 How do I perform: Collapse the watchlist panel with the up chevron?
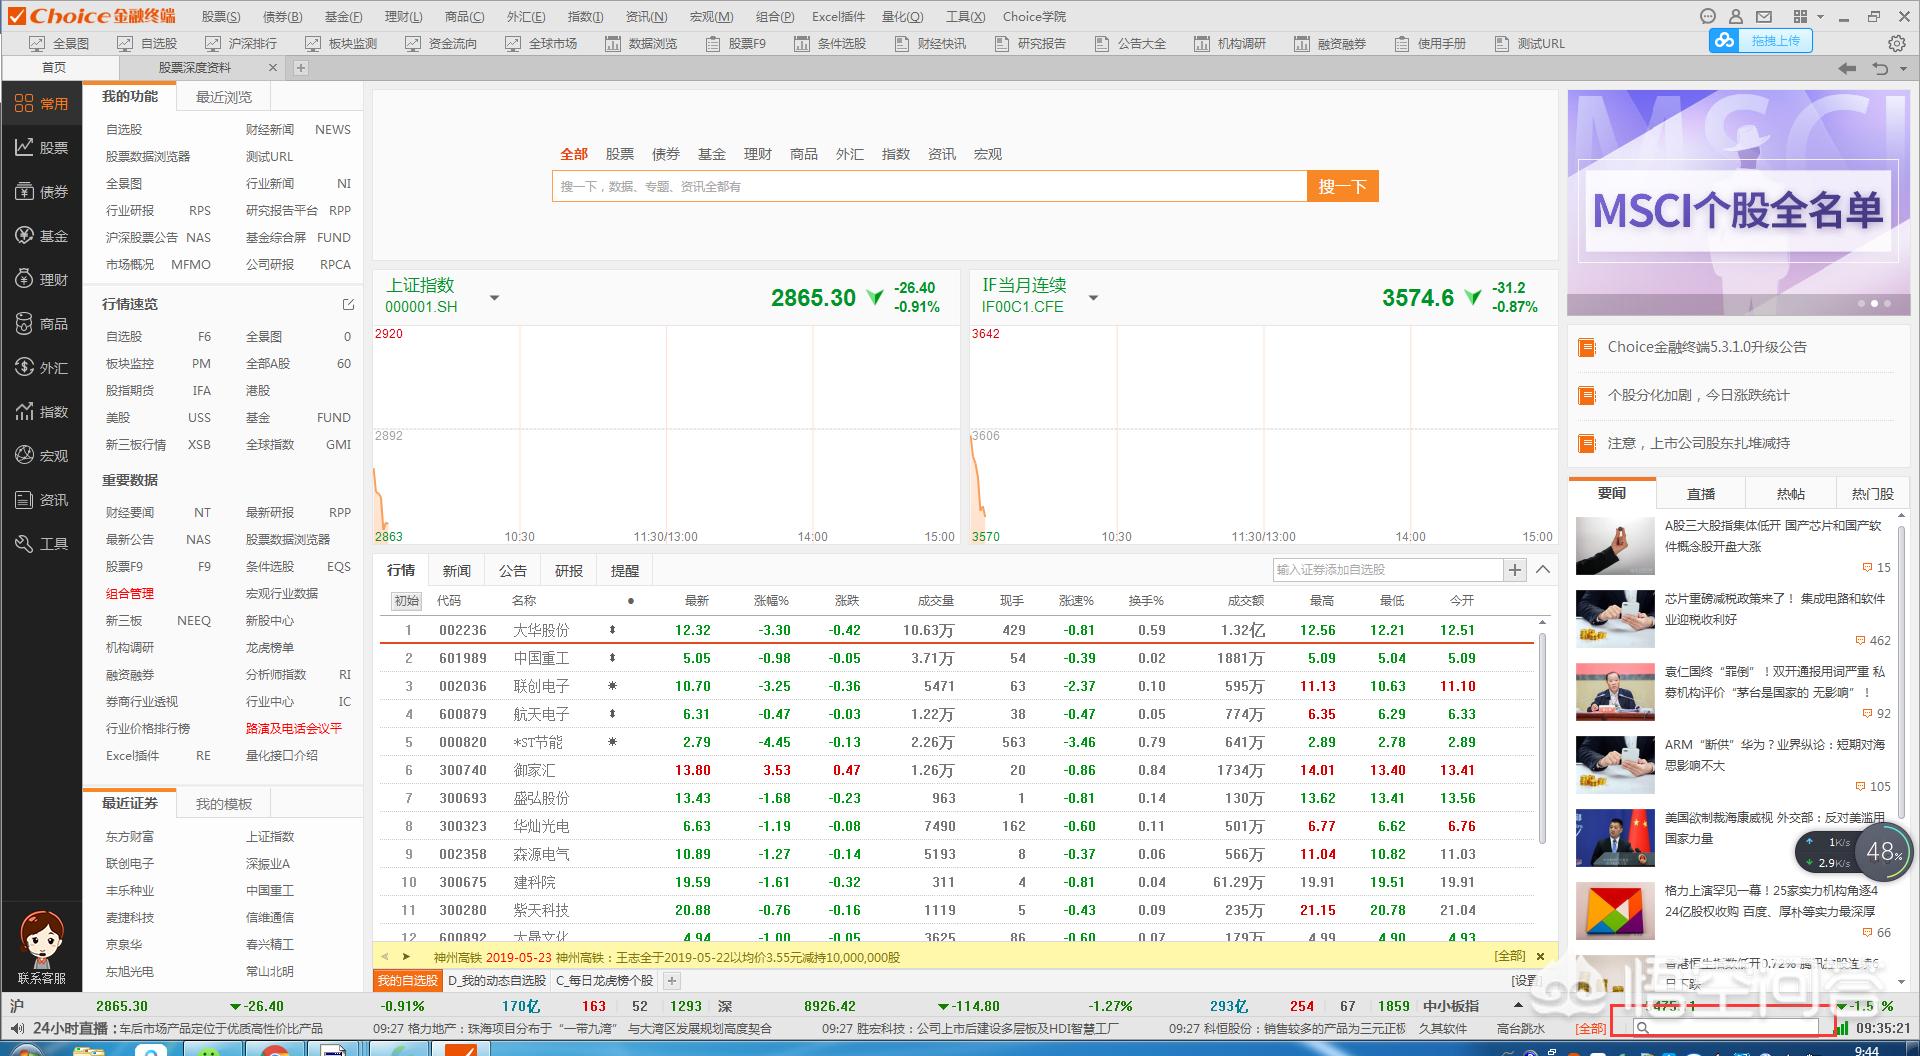coord(1543,570)
